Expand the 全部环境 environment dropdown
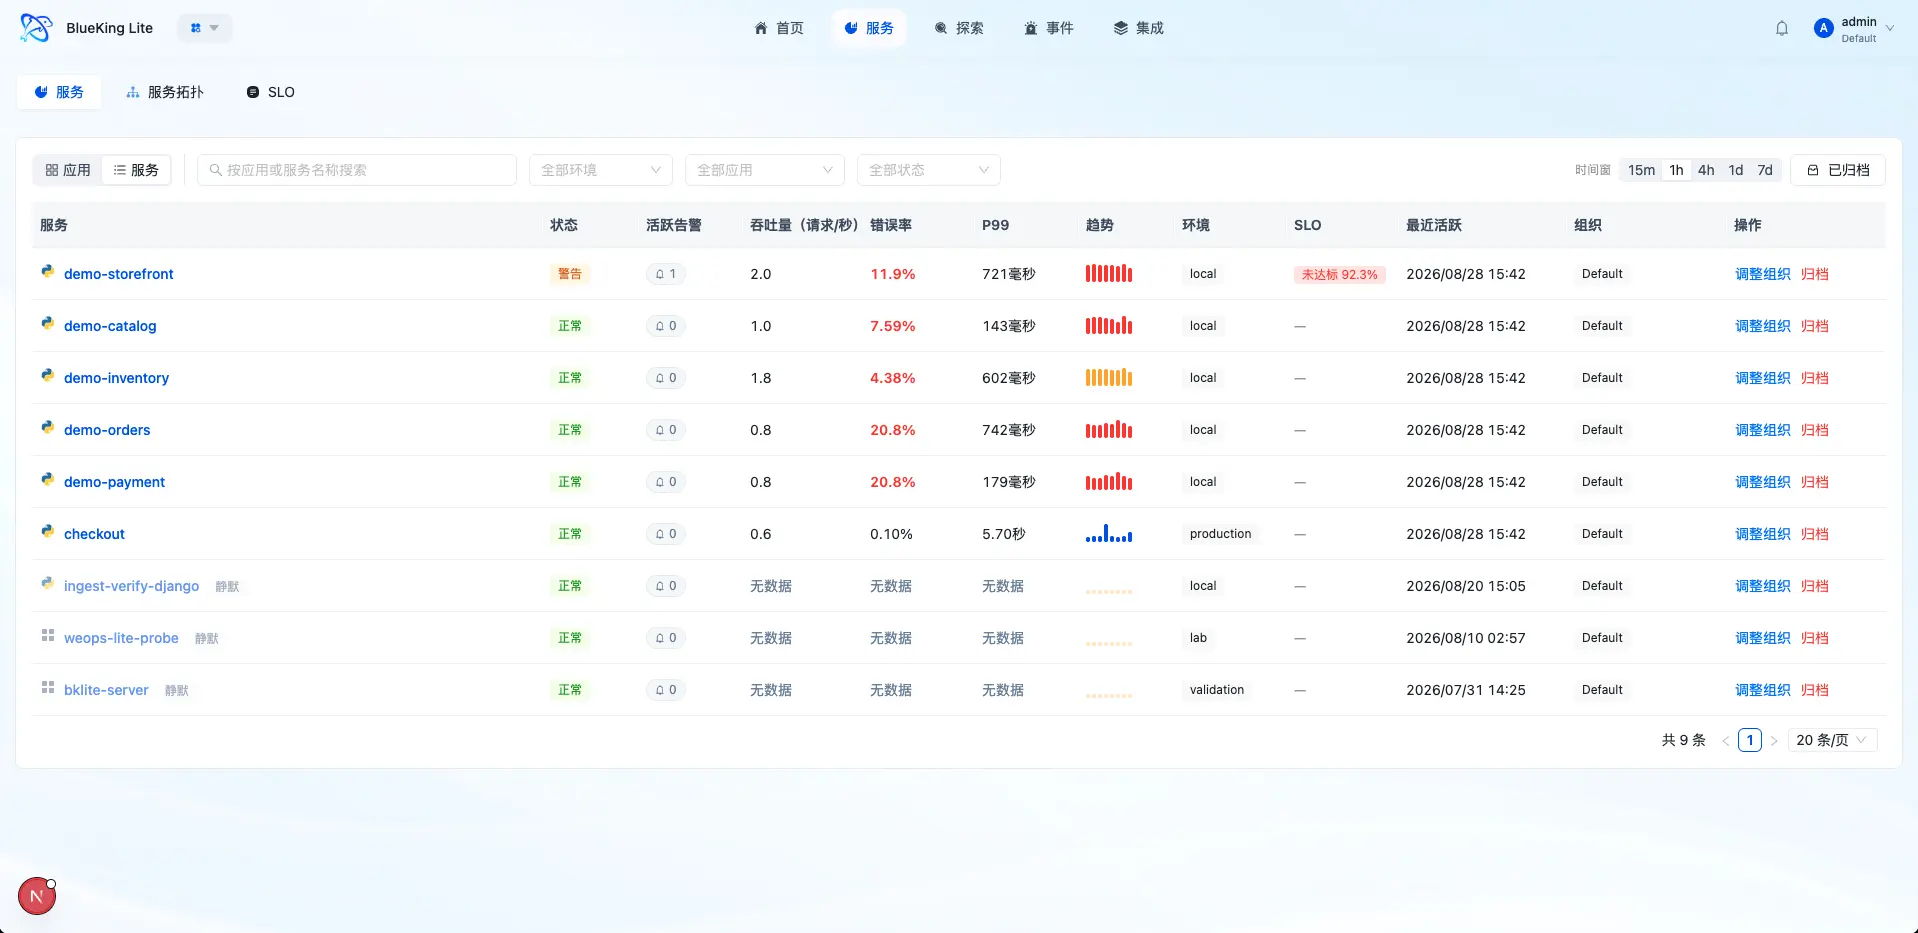 point(601,170)
